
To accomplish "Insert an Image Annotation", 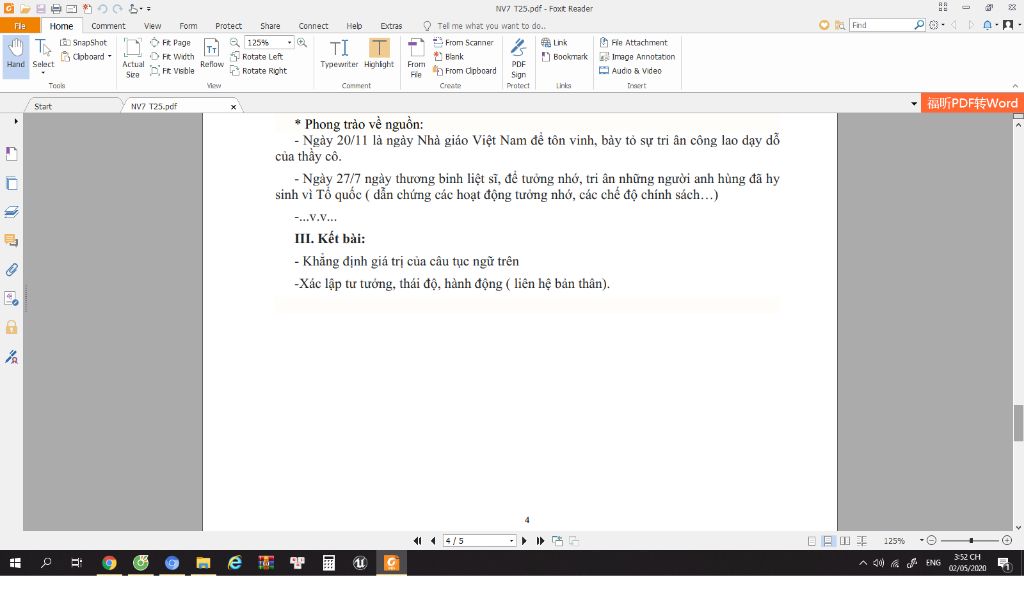I will [x=637, y=57].
